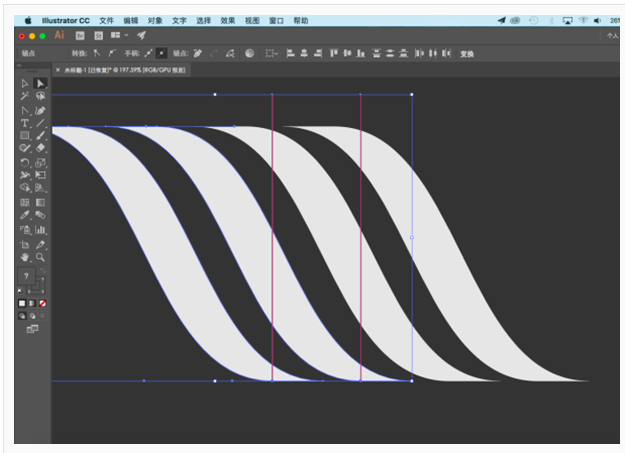Toggle convert anchor point to smooth

(112, 53)
